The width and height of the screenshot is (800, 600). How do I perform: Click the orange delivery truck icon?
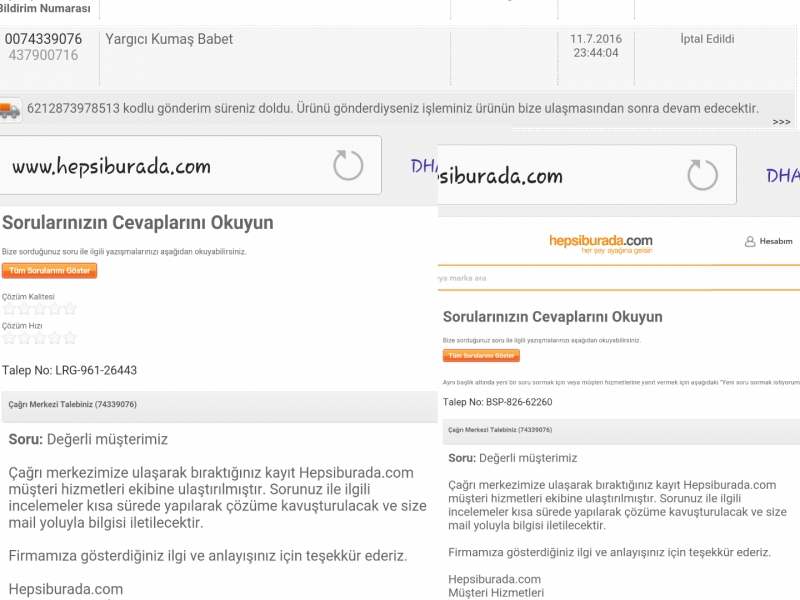coord(10,110)
